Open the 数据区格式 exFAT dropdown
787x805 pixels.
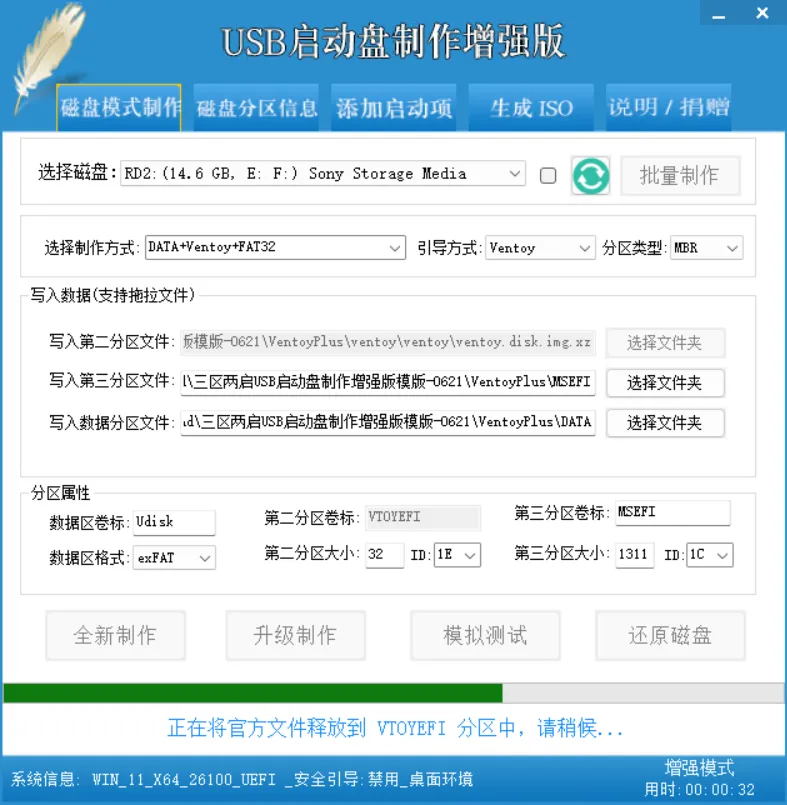pyautogui.click(x=174, y=557)
